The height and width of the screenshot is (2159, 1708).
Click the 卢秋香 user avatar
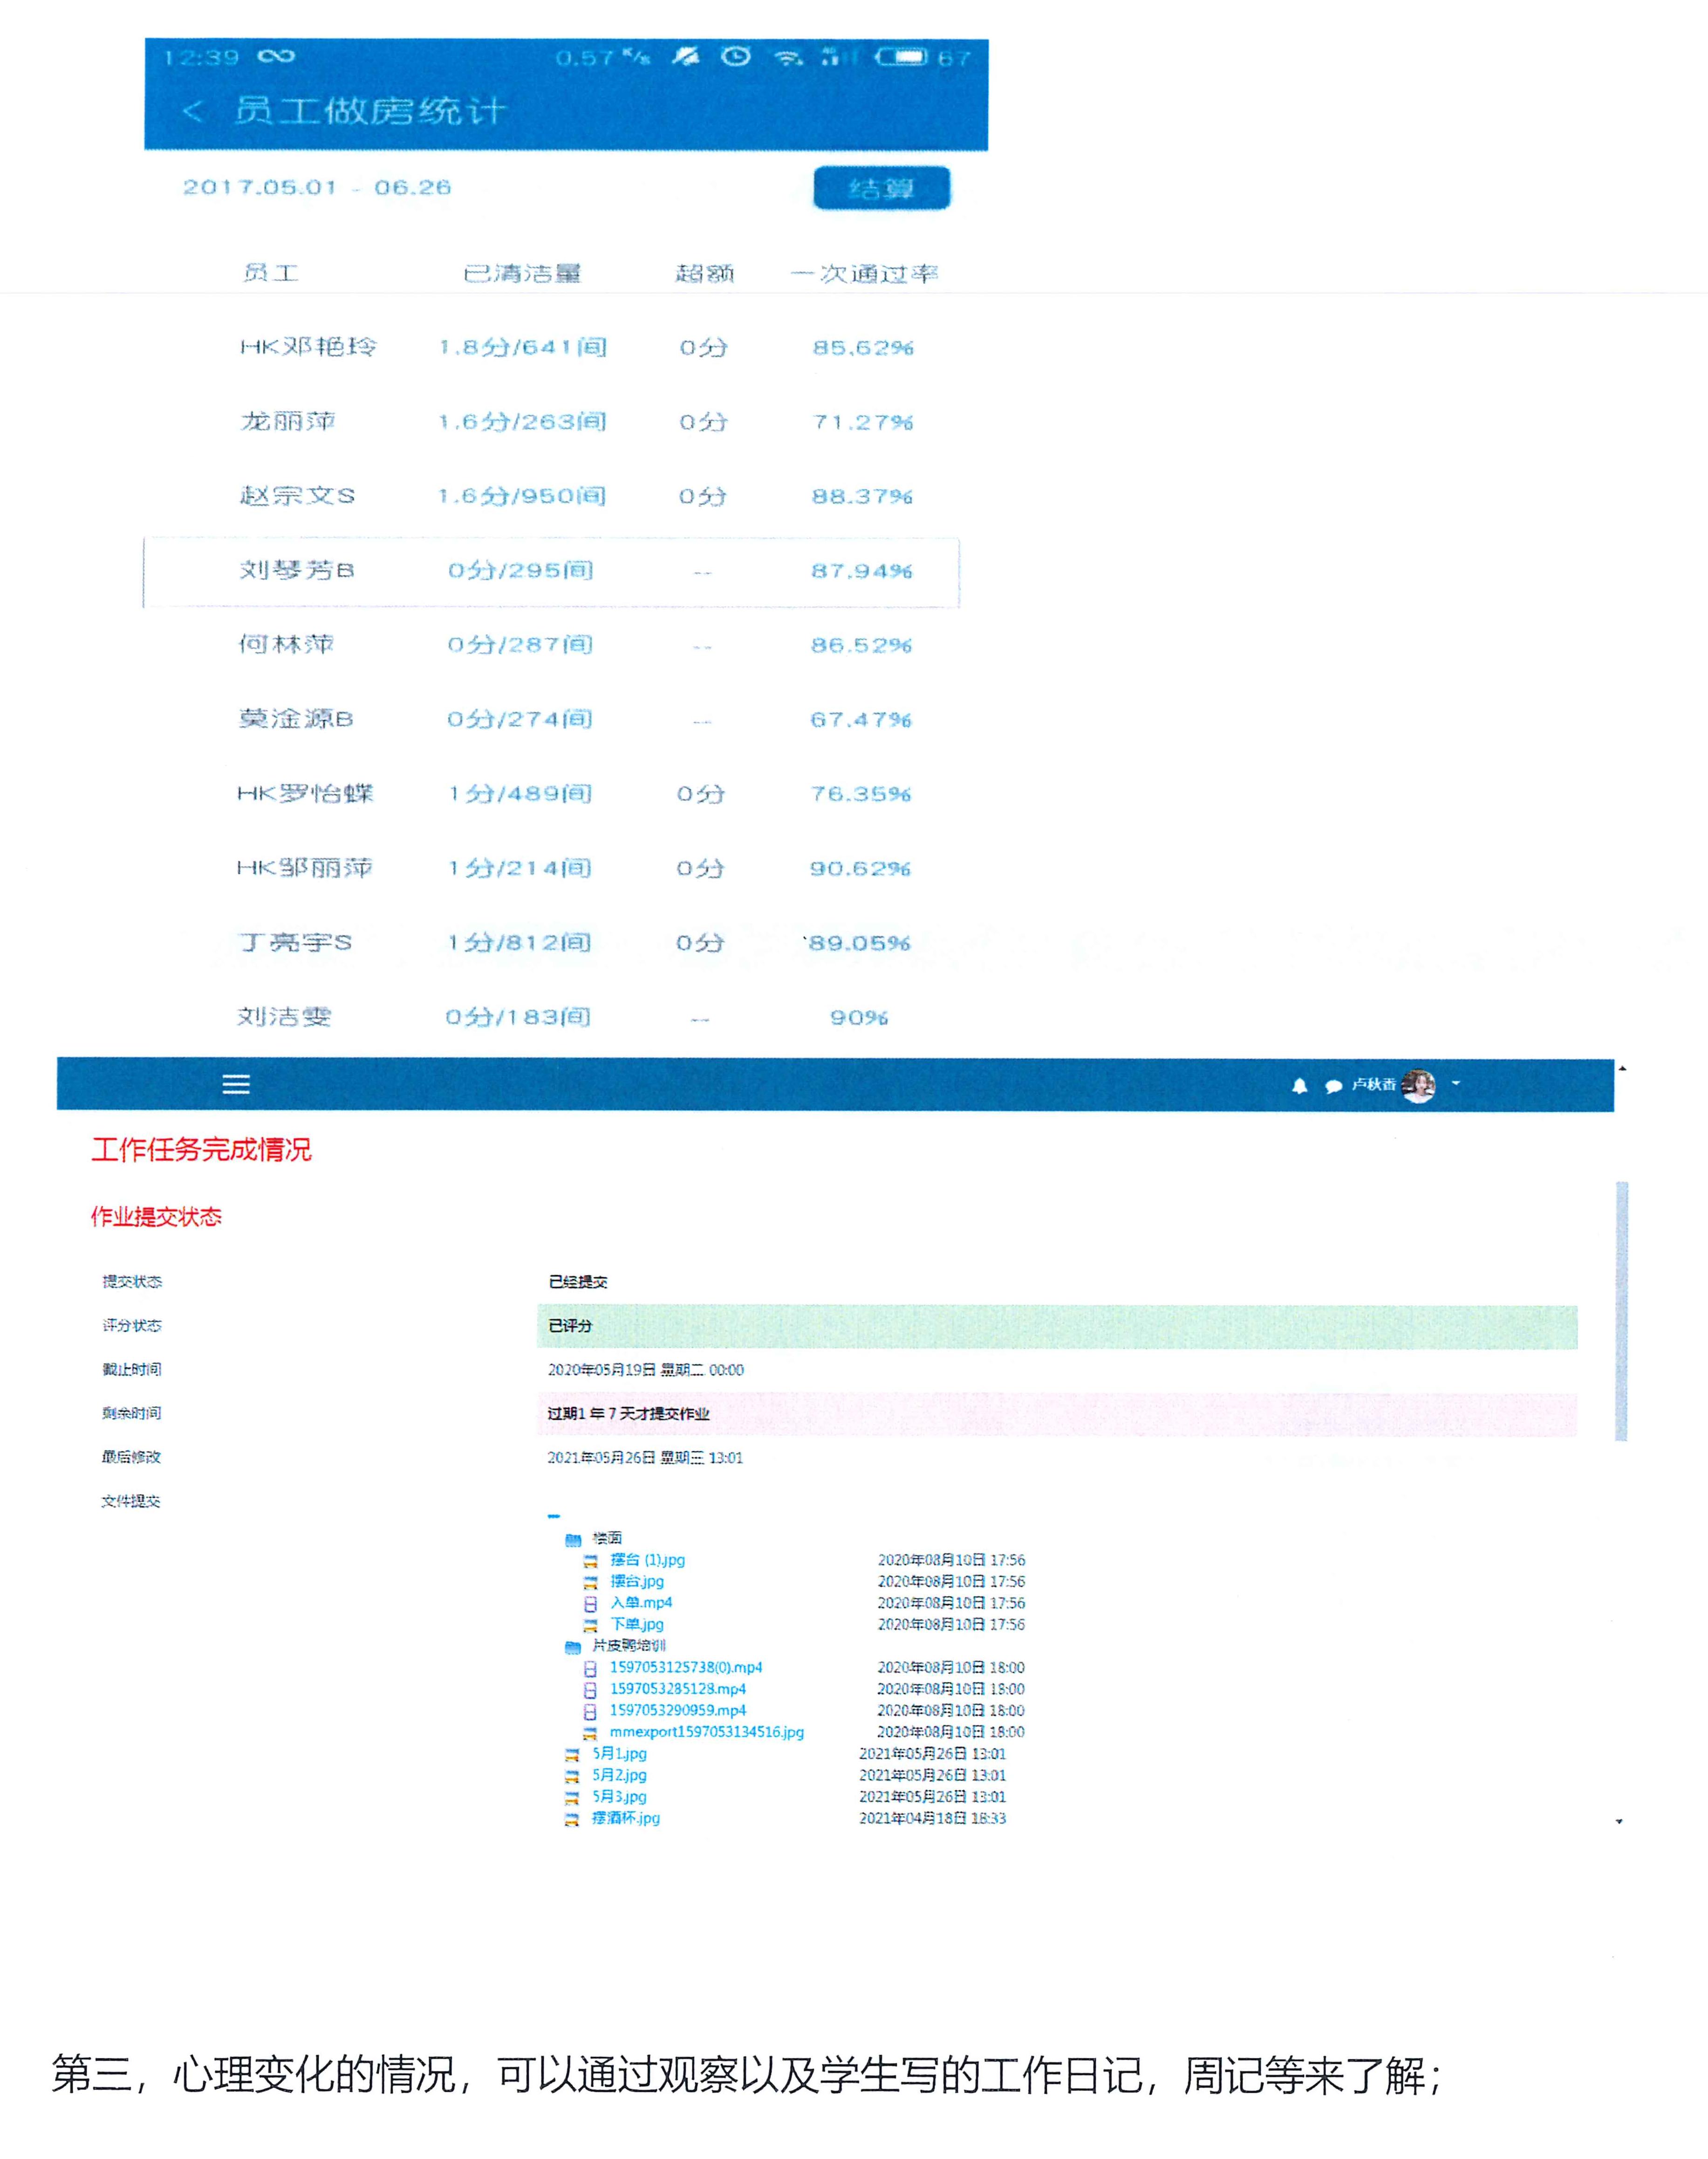[1418, 1085]
